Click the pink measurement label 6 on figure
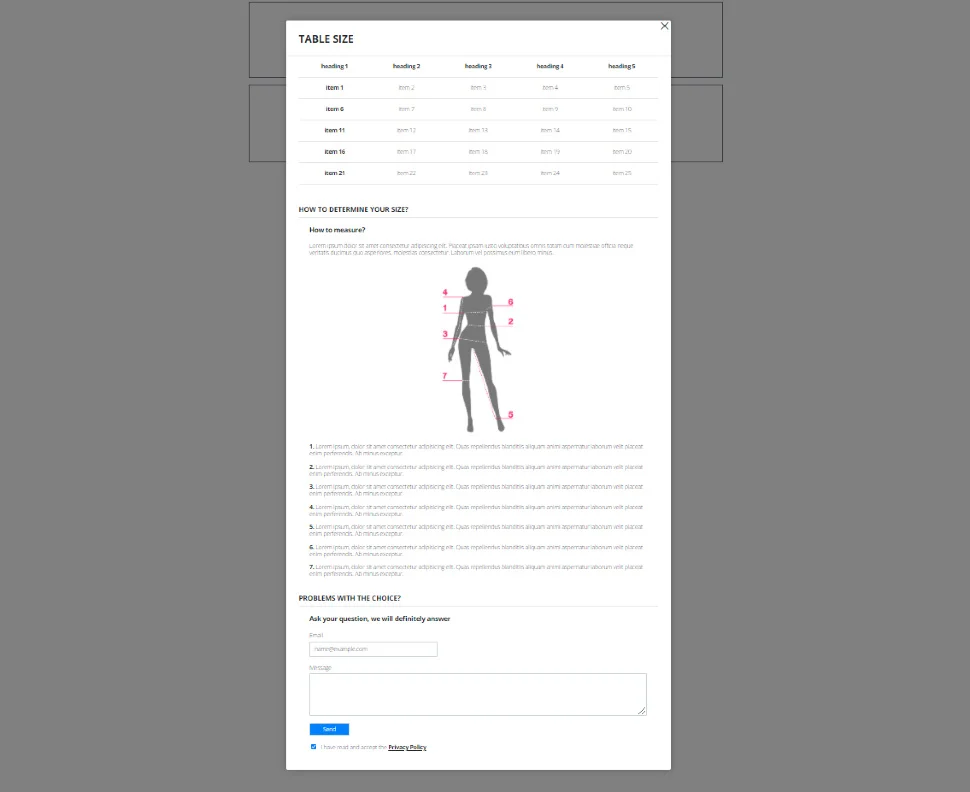Image resolution: width=970 pixels, height=792 pixels. tap(510, 302)
